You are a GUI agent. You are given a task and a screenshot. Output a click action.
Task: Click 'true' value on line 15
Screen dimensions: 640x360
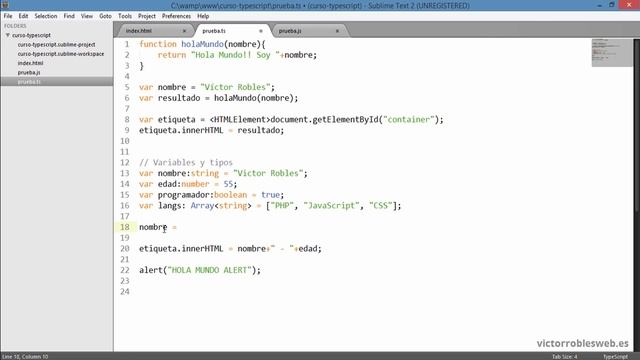pyautogui.click(x=271, y=195)
